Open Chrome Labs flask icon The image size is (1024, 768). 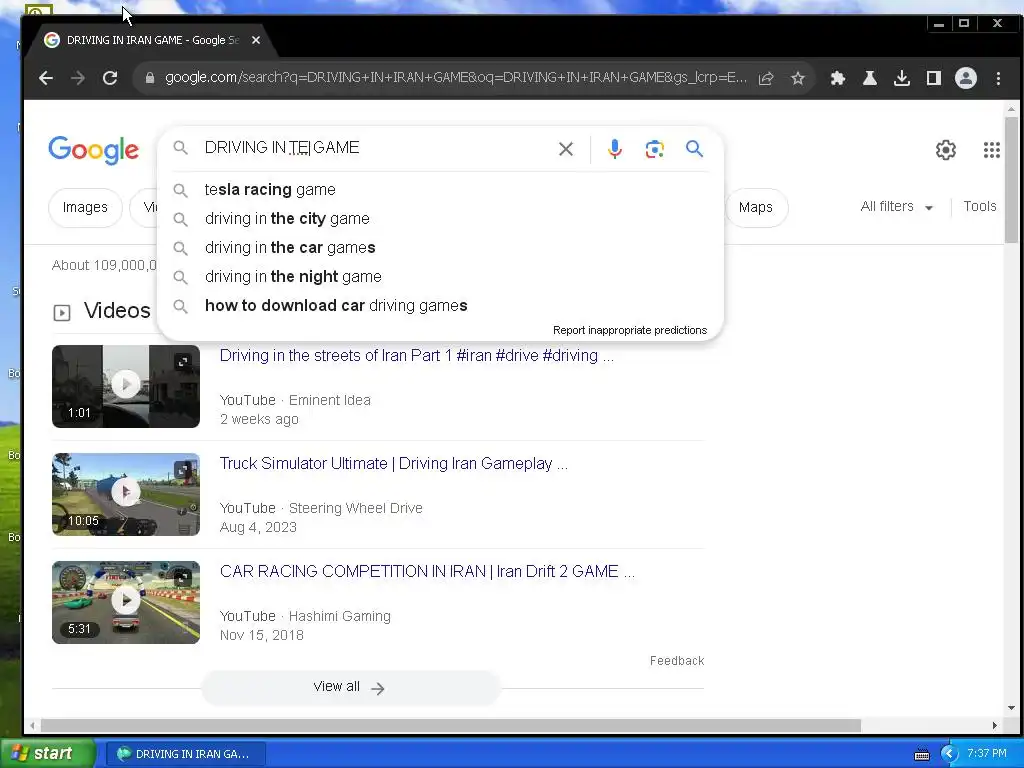tap(869, 78)
